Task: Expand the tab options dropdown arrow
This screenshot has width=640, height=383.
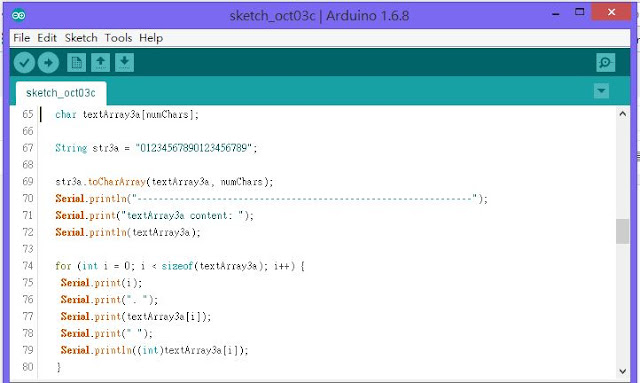Action: tap(601, 91)
